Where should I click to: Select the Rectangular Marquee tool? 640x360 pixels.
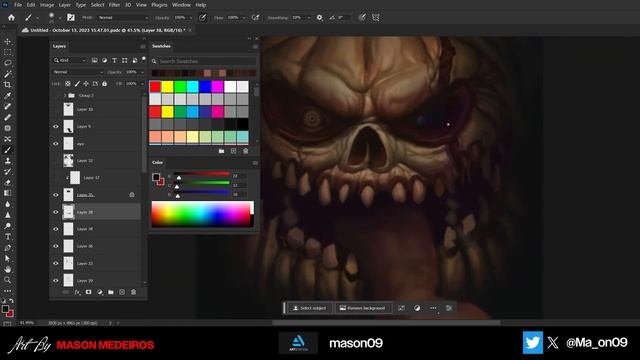(x=7, y=52)
